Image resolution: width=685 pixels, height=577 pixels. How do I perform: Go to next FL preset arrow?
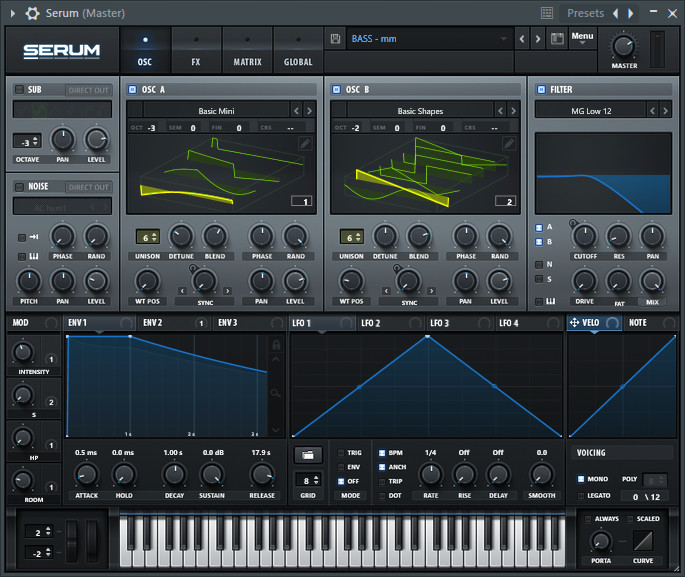click(x=630, y=14)
